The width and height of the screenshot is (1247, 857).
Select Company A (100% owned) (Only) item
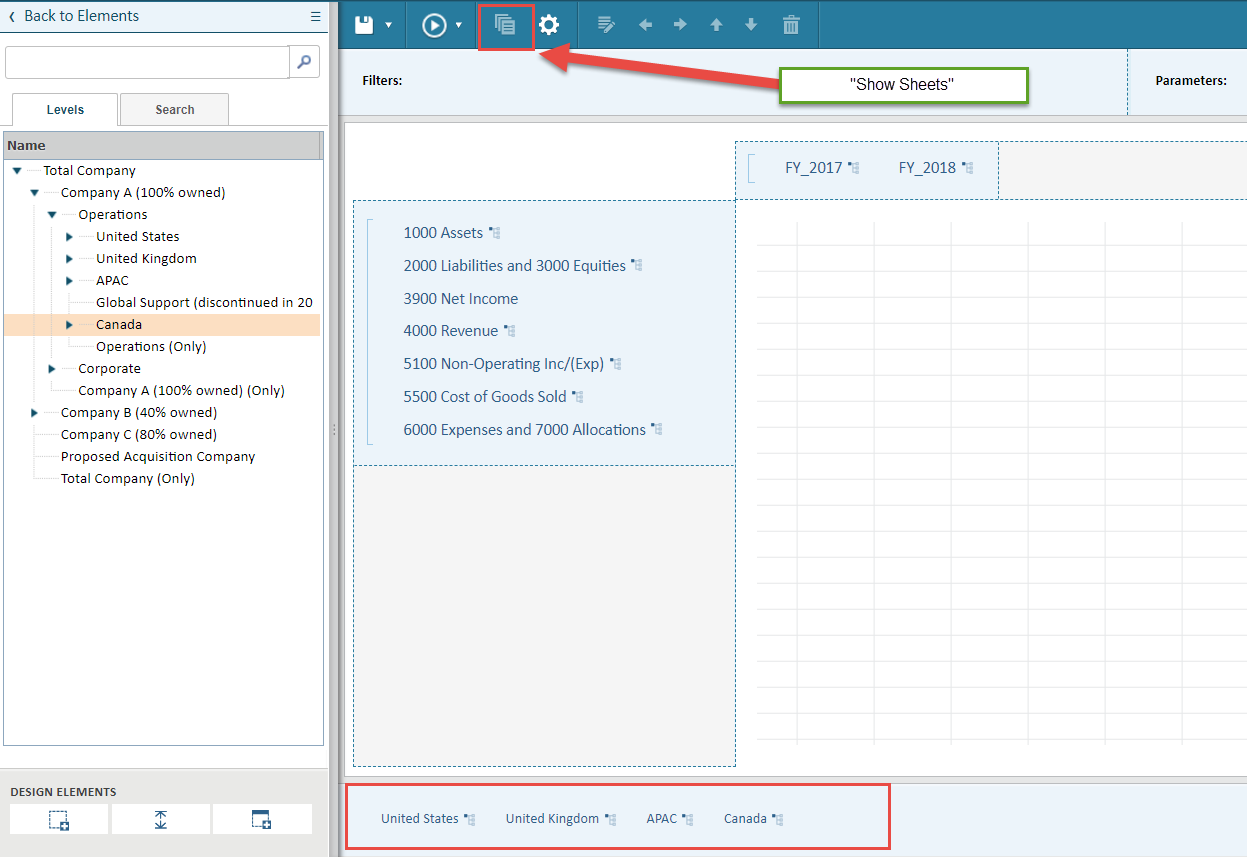point(181,391)
